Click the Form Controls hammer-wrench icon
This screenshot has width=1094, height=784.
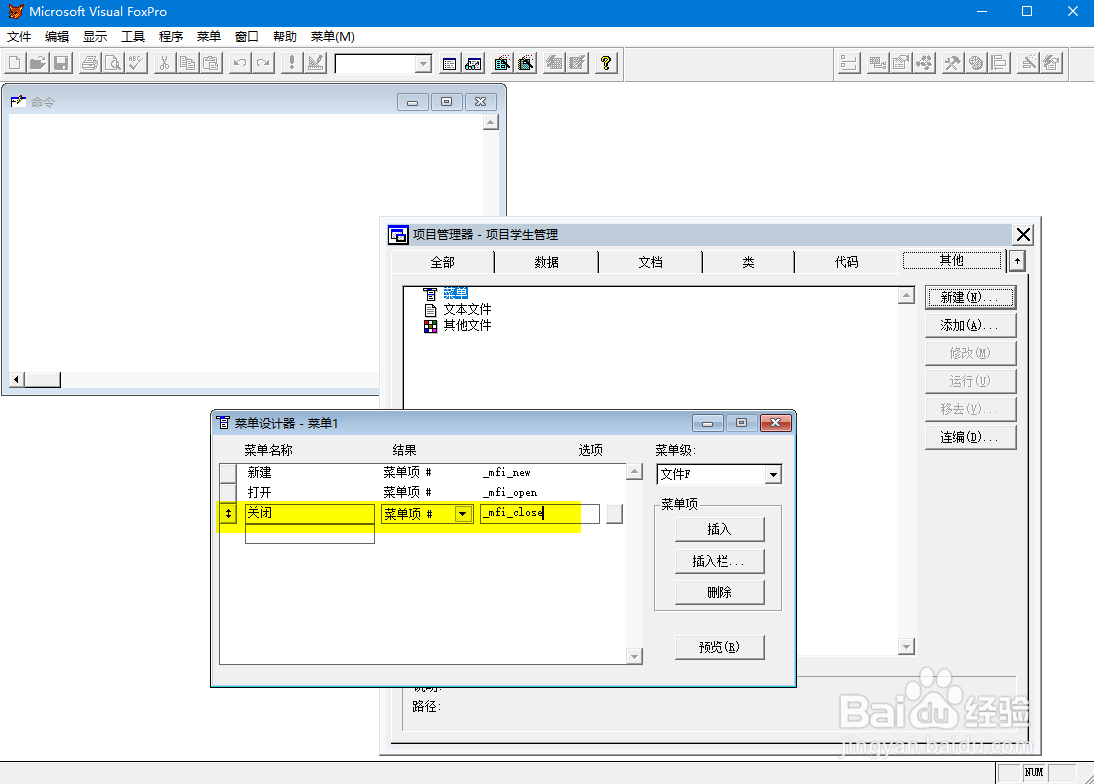(952, 63)
